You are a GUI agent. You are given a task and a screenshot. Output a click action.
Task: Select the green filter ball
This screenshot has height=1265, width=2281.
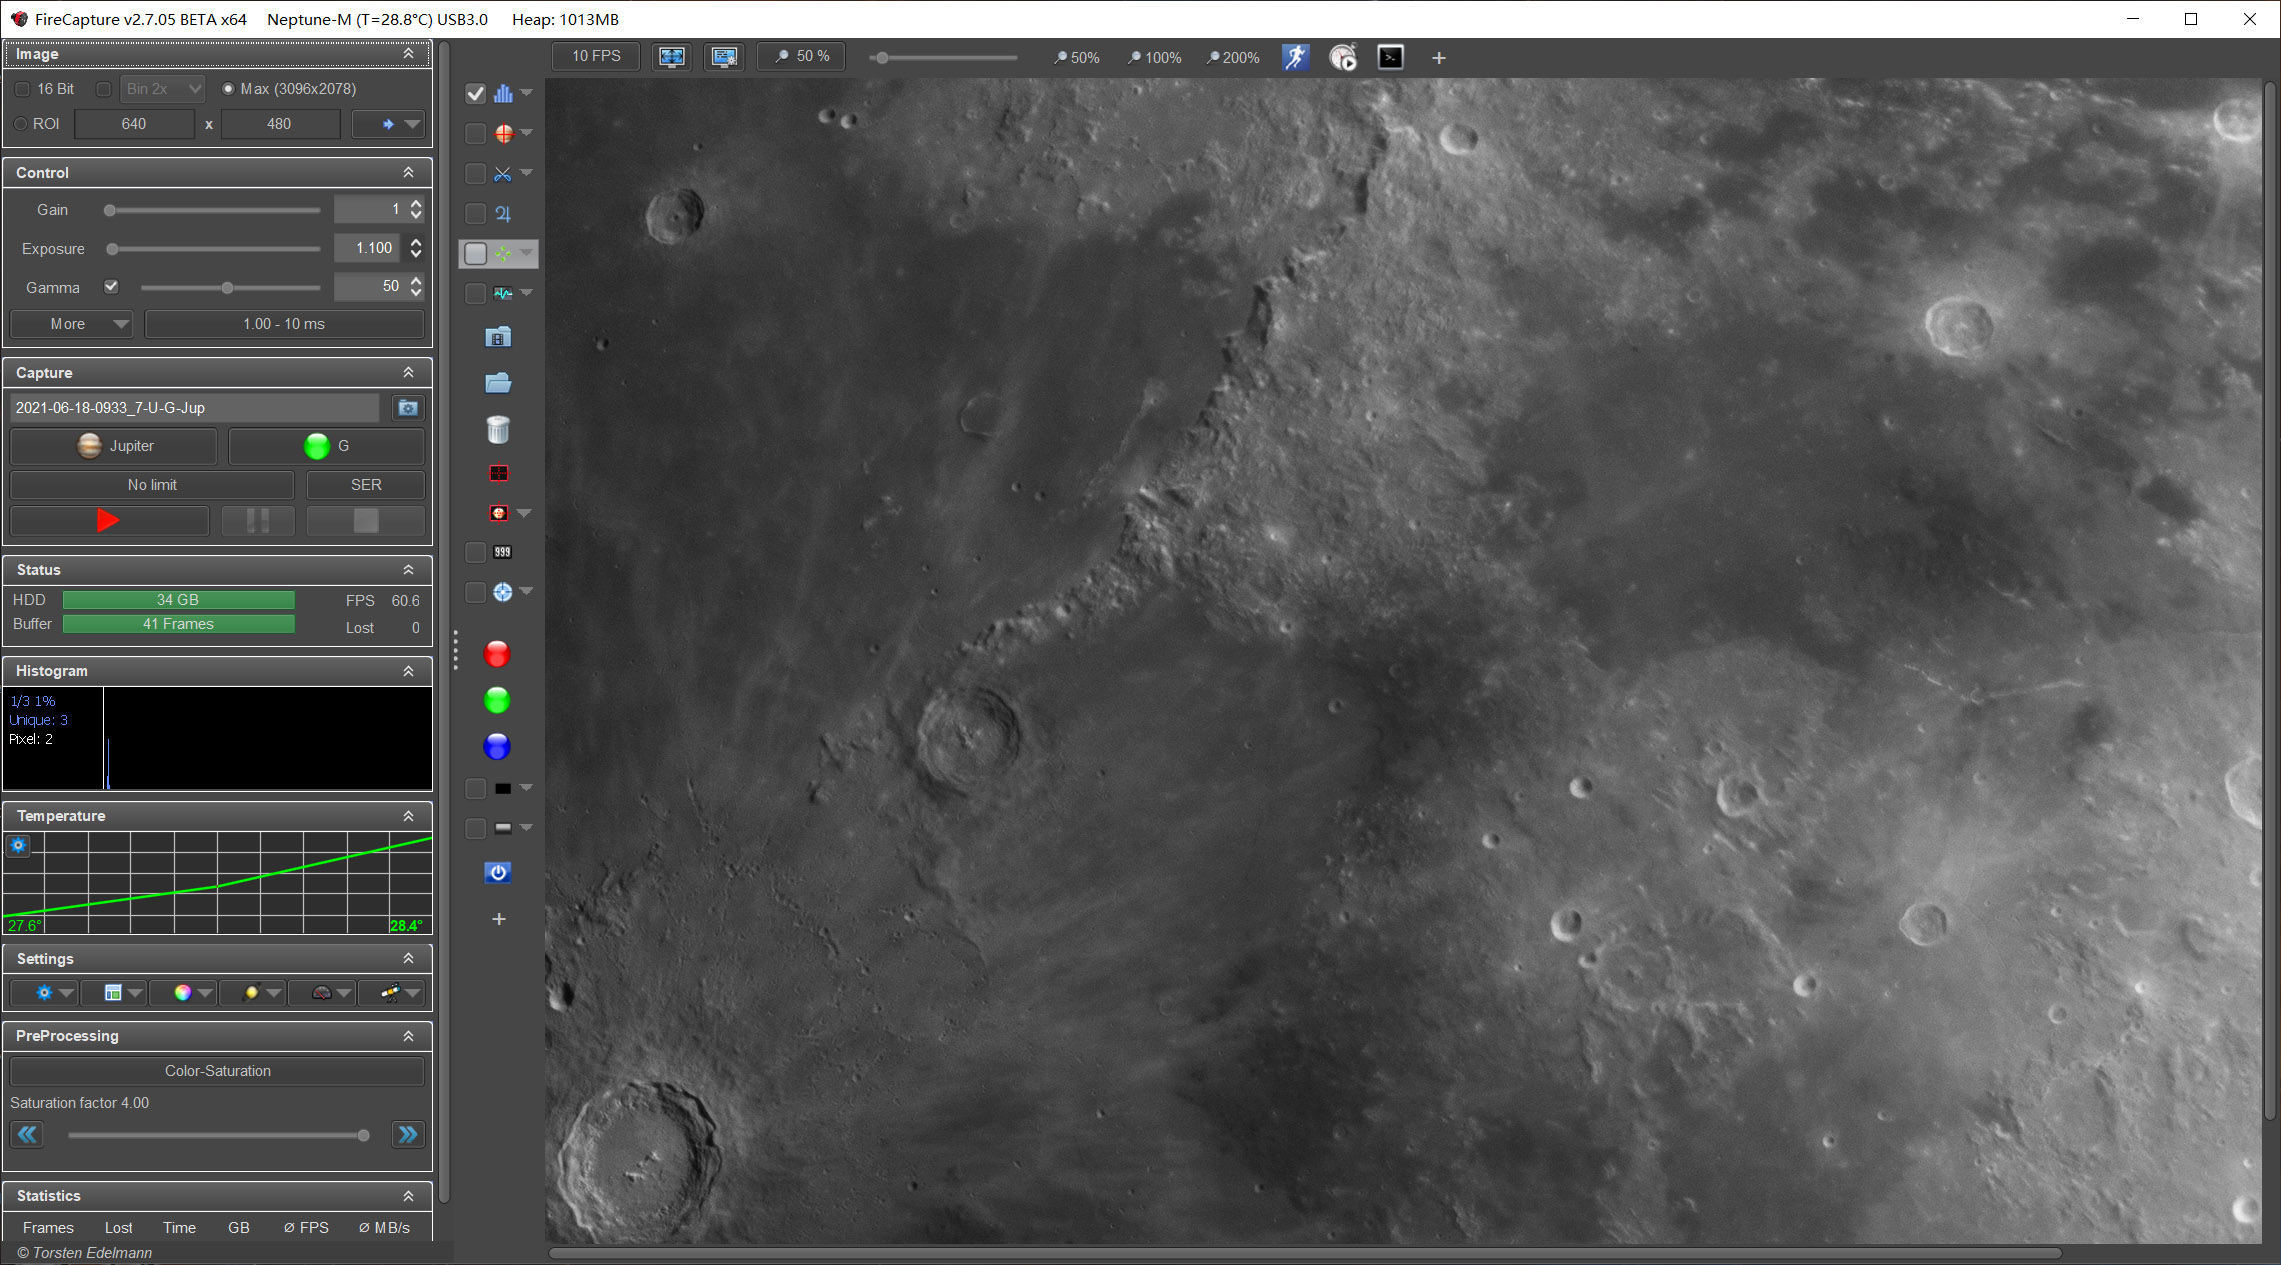click(497, 700)
